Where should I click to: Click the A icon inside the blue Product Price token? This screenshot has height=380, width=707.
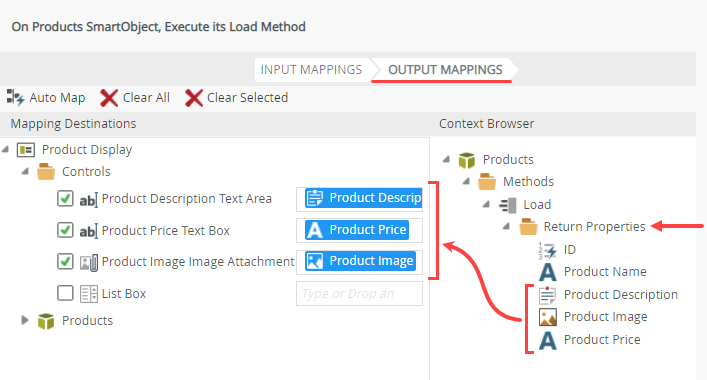[315, 230]
